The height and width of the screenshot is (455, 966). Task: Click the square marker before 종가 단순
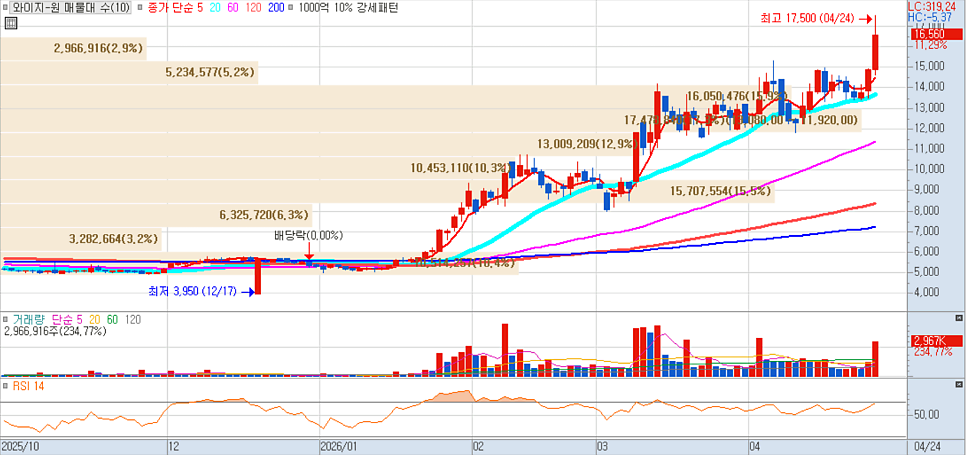[x=141, y=9]
